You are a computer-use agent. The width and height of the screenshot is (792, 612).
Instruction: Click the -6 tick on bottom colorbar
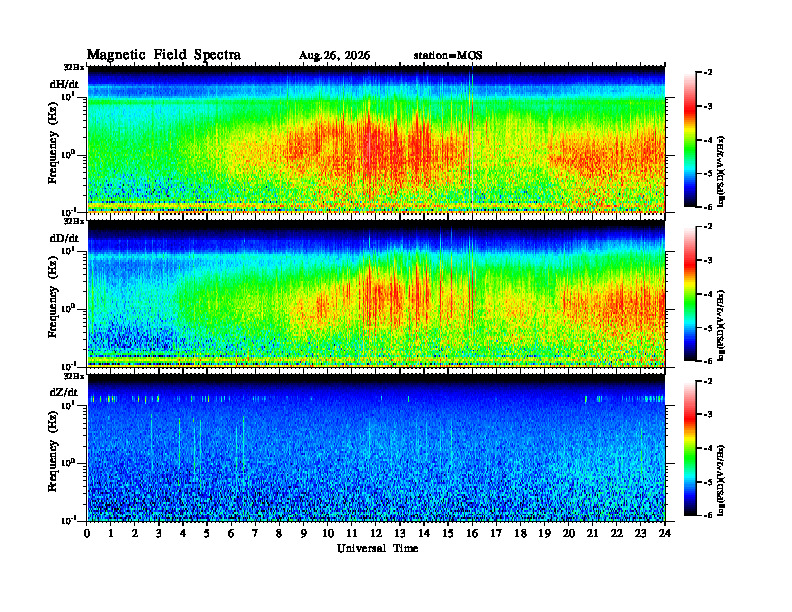[708, 515]
